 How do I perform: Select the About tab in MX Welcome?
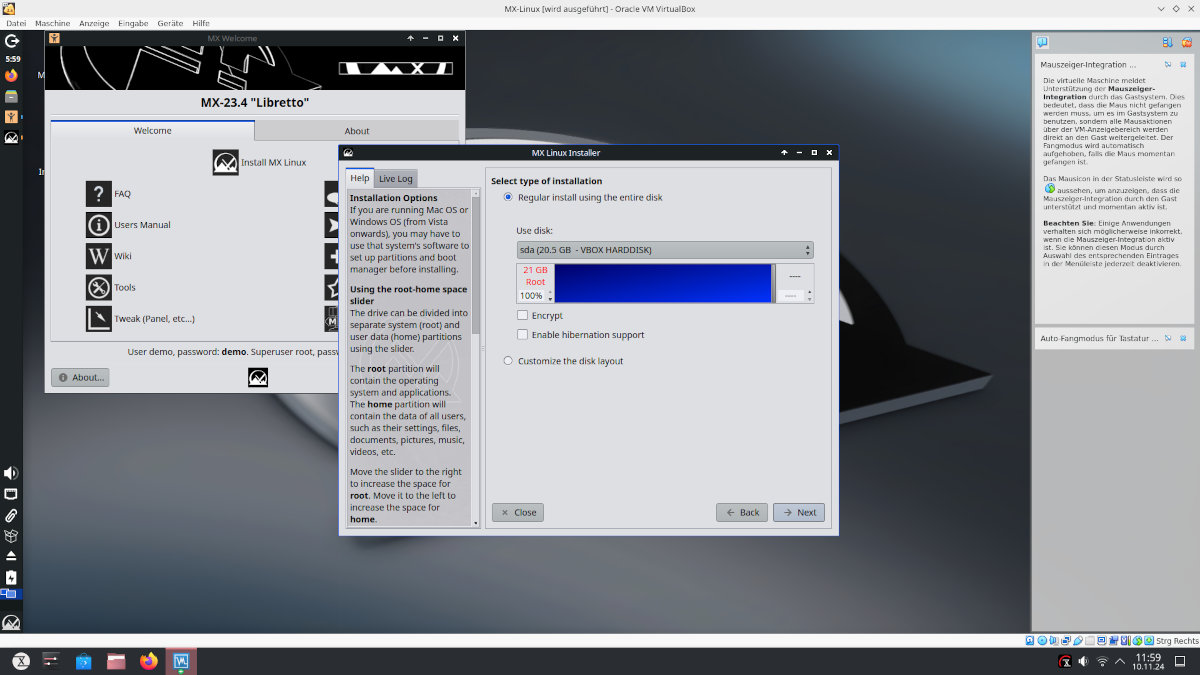357,131
